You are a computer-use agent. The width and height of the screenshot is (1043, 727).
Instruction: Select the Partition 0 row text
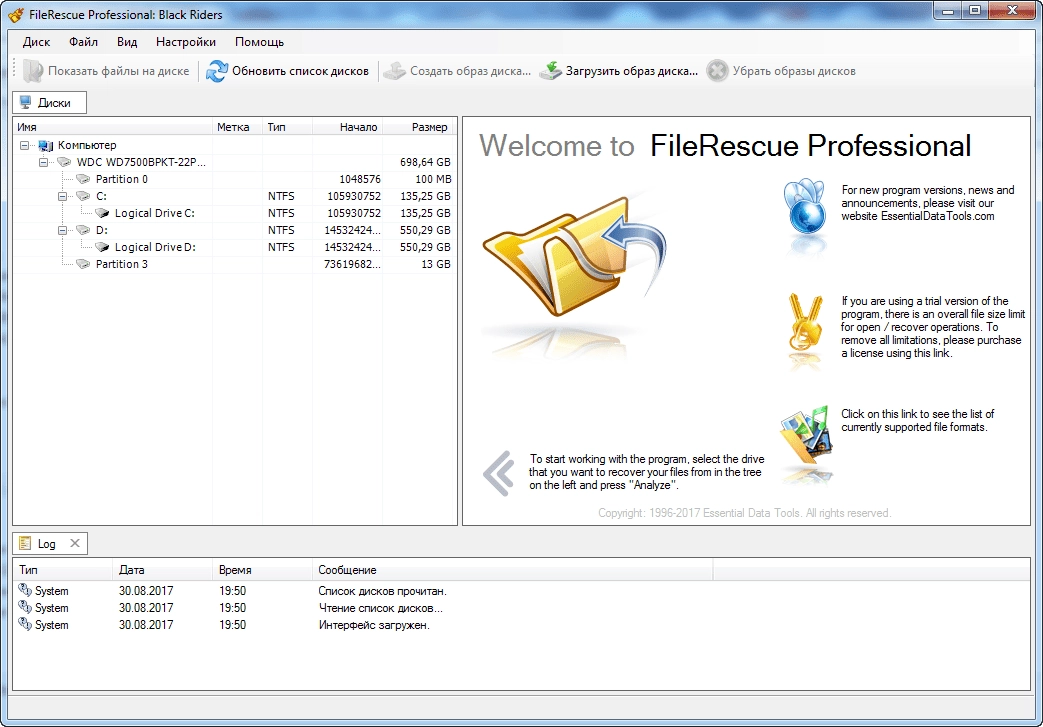pyautogui.click(x=122, y=179)
